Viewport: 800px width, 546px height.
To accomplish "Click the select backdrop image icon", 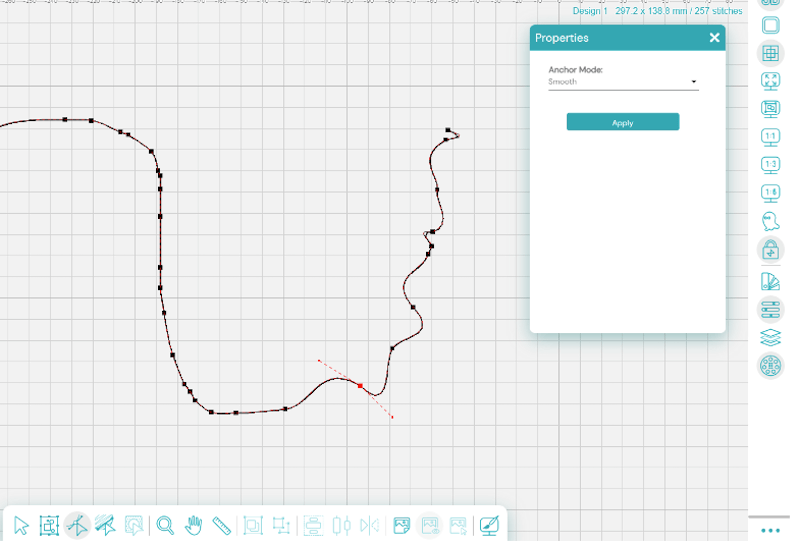I will pyautogui.click(x=458, y=526).
